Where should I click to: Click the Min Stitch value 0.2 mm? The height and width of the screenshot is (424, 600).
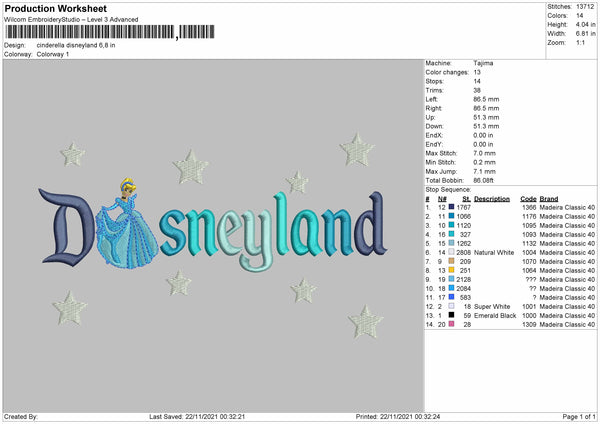tap(484, 162)
